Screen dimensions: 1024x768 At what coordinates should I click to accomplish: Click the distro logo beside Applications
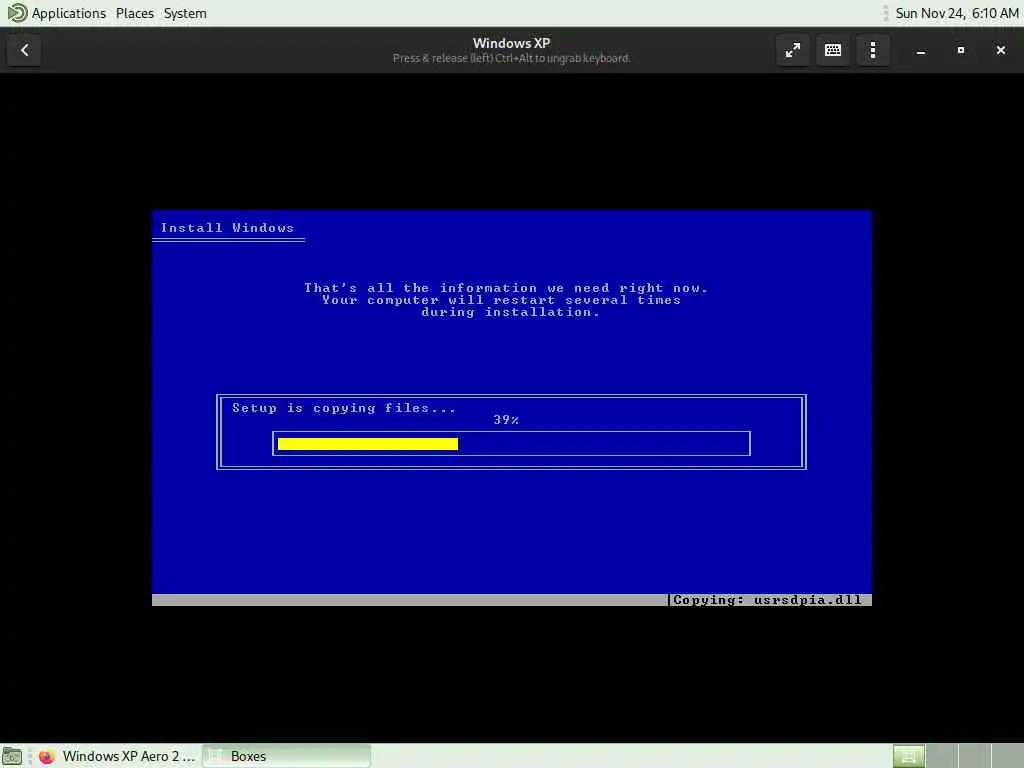(x=16, y=13)
